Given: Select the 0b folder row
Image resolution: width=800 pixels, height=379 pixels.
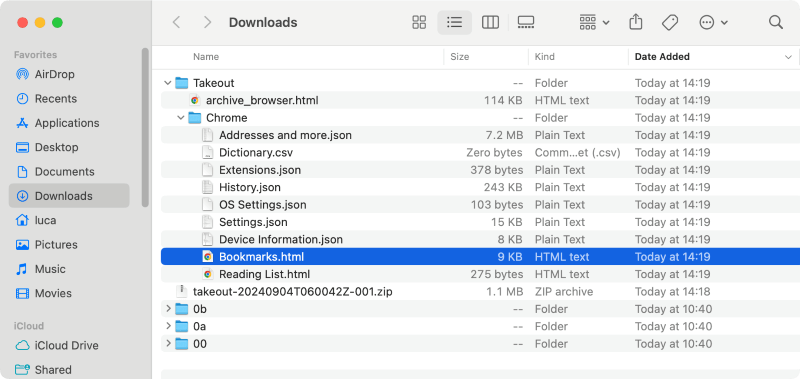Looking at the screenshot, I should (x=480, y=309).
